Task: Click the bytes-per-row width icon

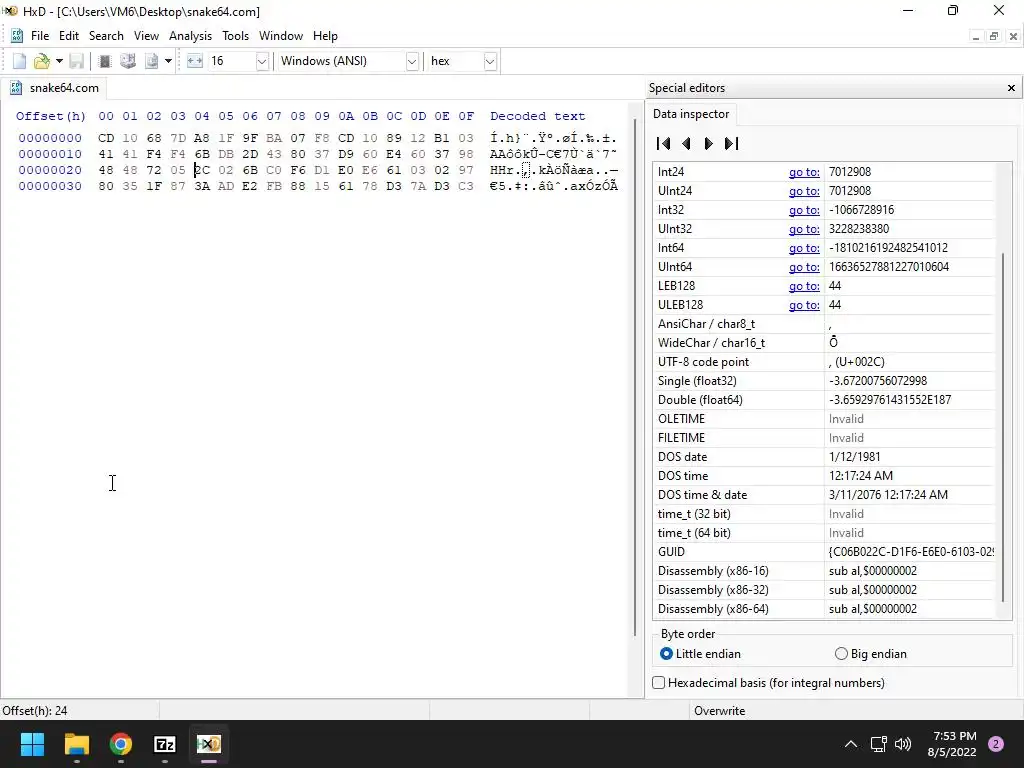Action: pyautogui.click(x=195, y=61)
